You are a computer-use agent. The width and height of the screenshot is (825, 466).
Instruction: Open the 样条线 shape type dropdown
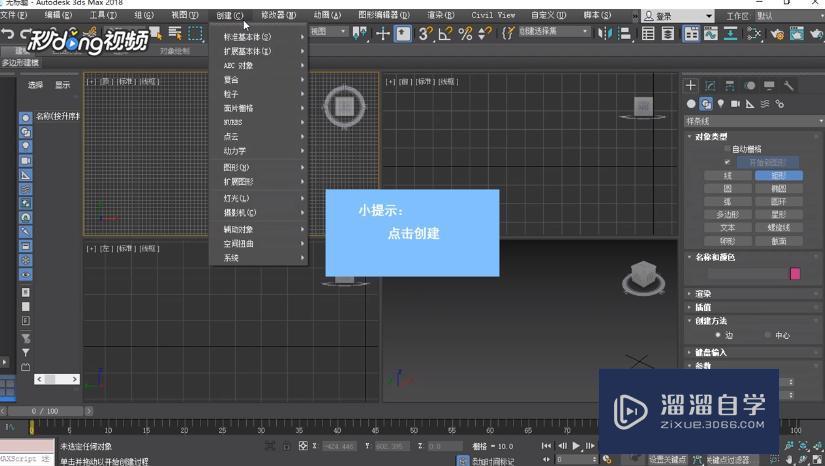(x=754, y=121)
